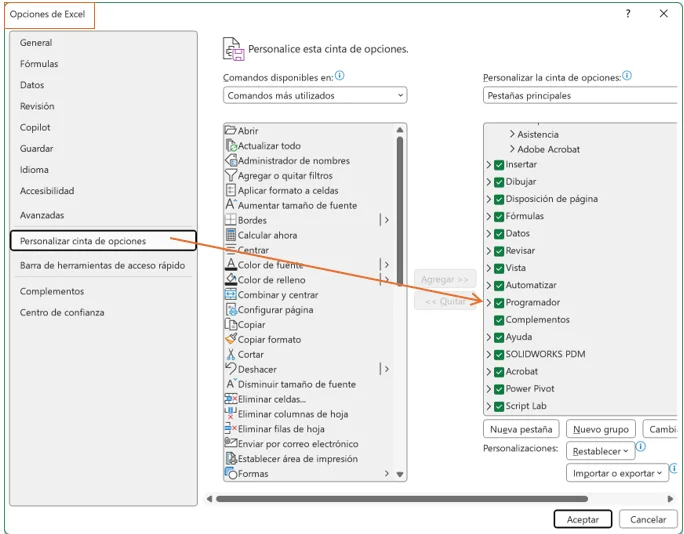Expand the Adobe Acrobat group
This screenshot has height=534, width=684.
[x=512, y=149]
